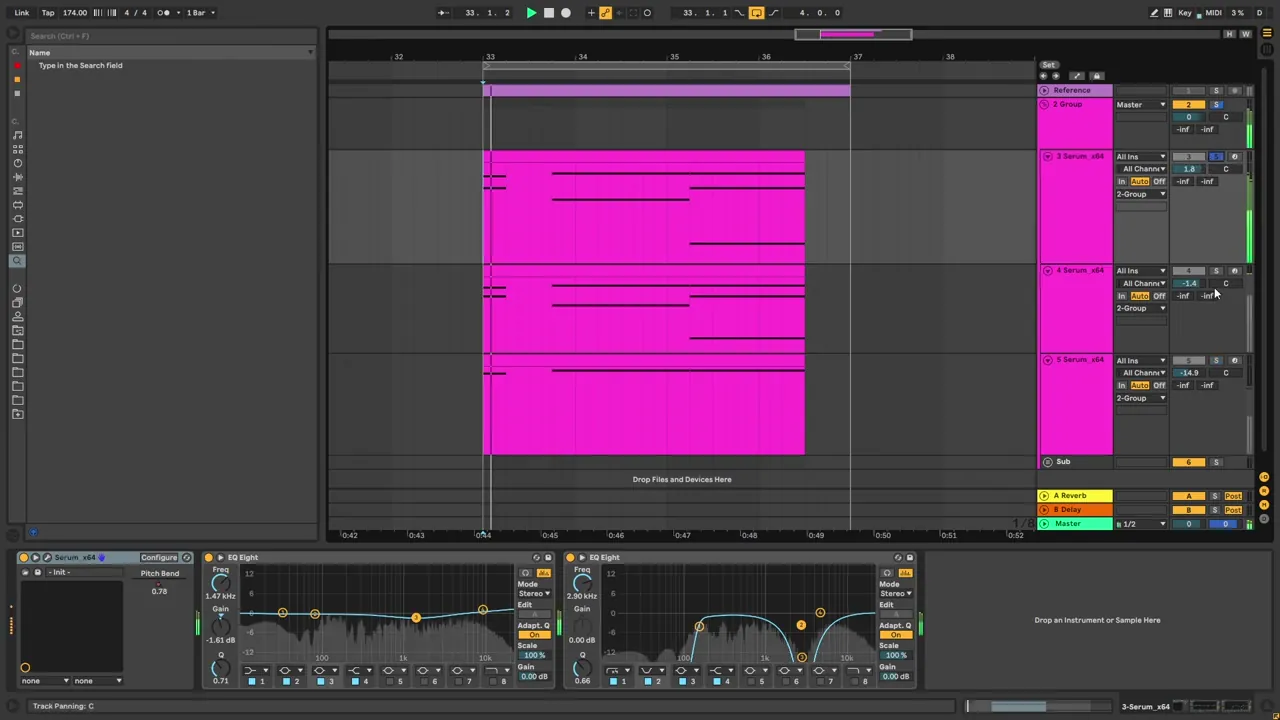Click the first EQ Eight Q knob
1280x720 pixels.
tap(220, 668)
